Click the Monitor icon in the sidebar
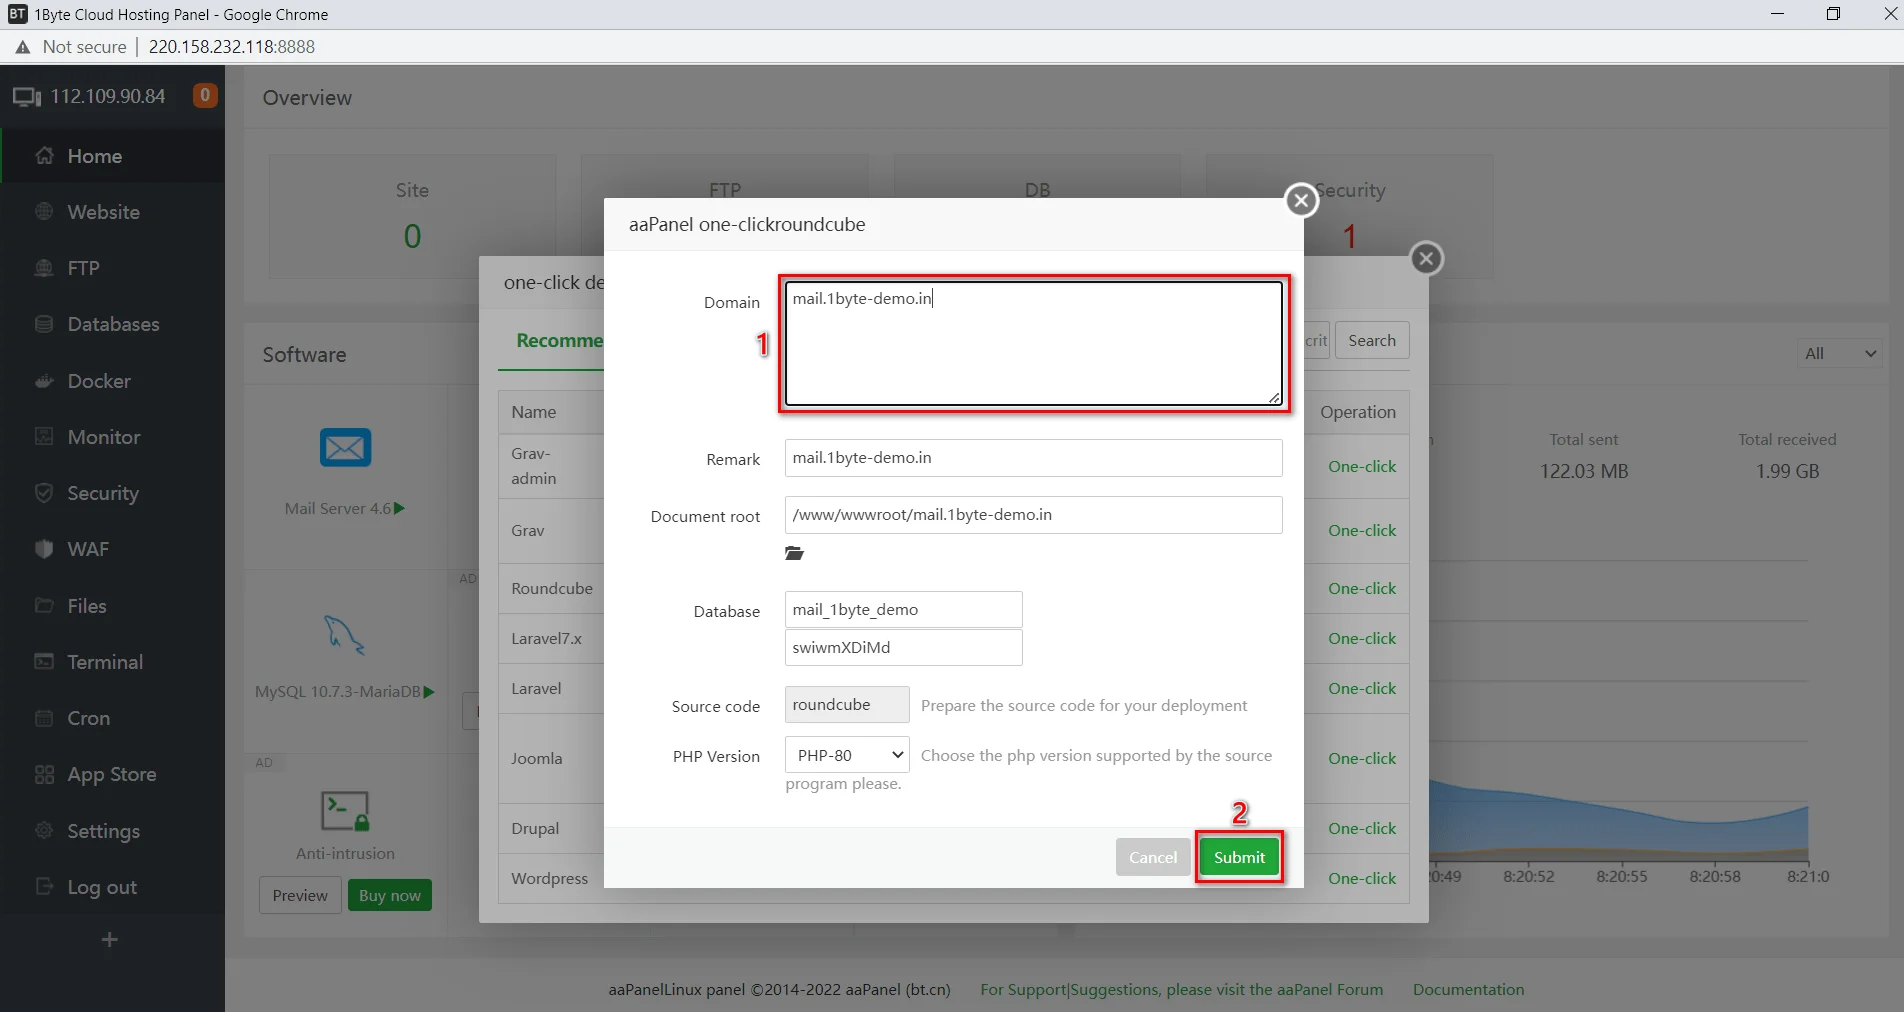Viewport: 1904px width, 1012px height. pos(44,437)
